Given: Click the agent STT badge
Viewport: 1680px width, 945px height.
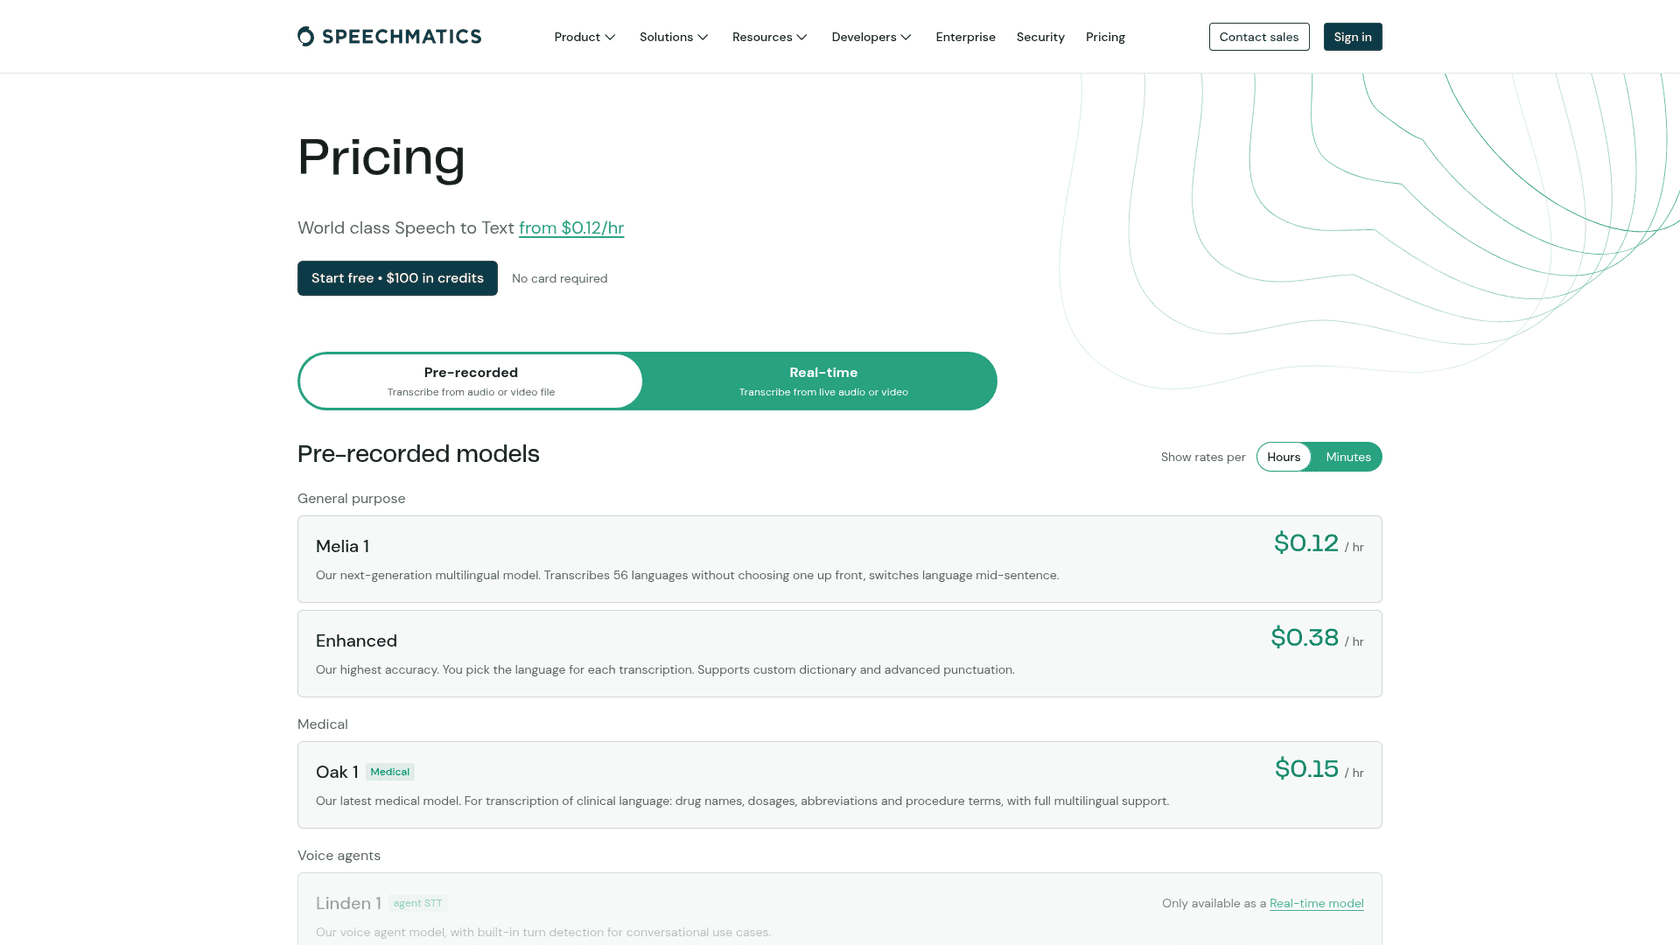Looking at the screenshot, I should [418, 903].
